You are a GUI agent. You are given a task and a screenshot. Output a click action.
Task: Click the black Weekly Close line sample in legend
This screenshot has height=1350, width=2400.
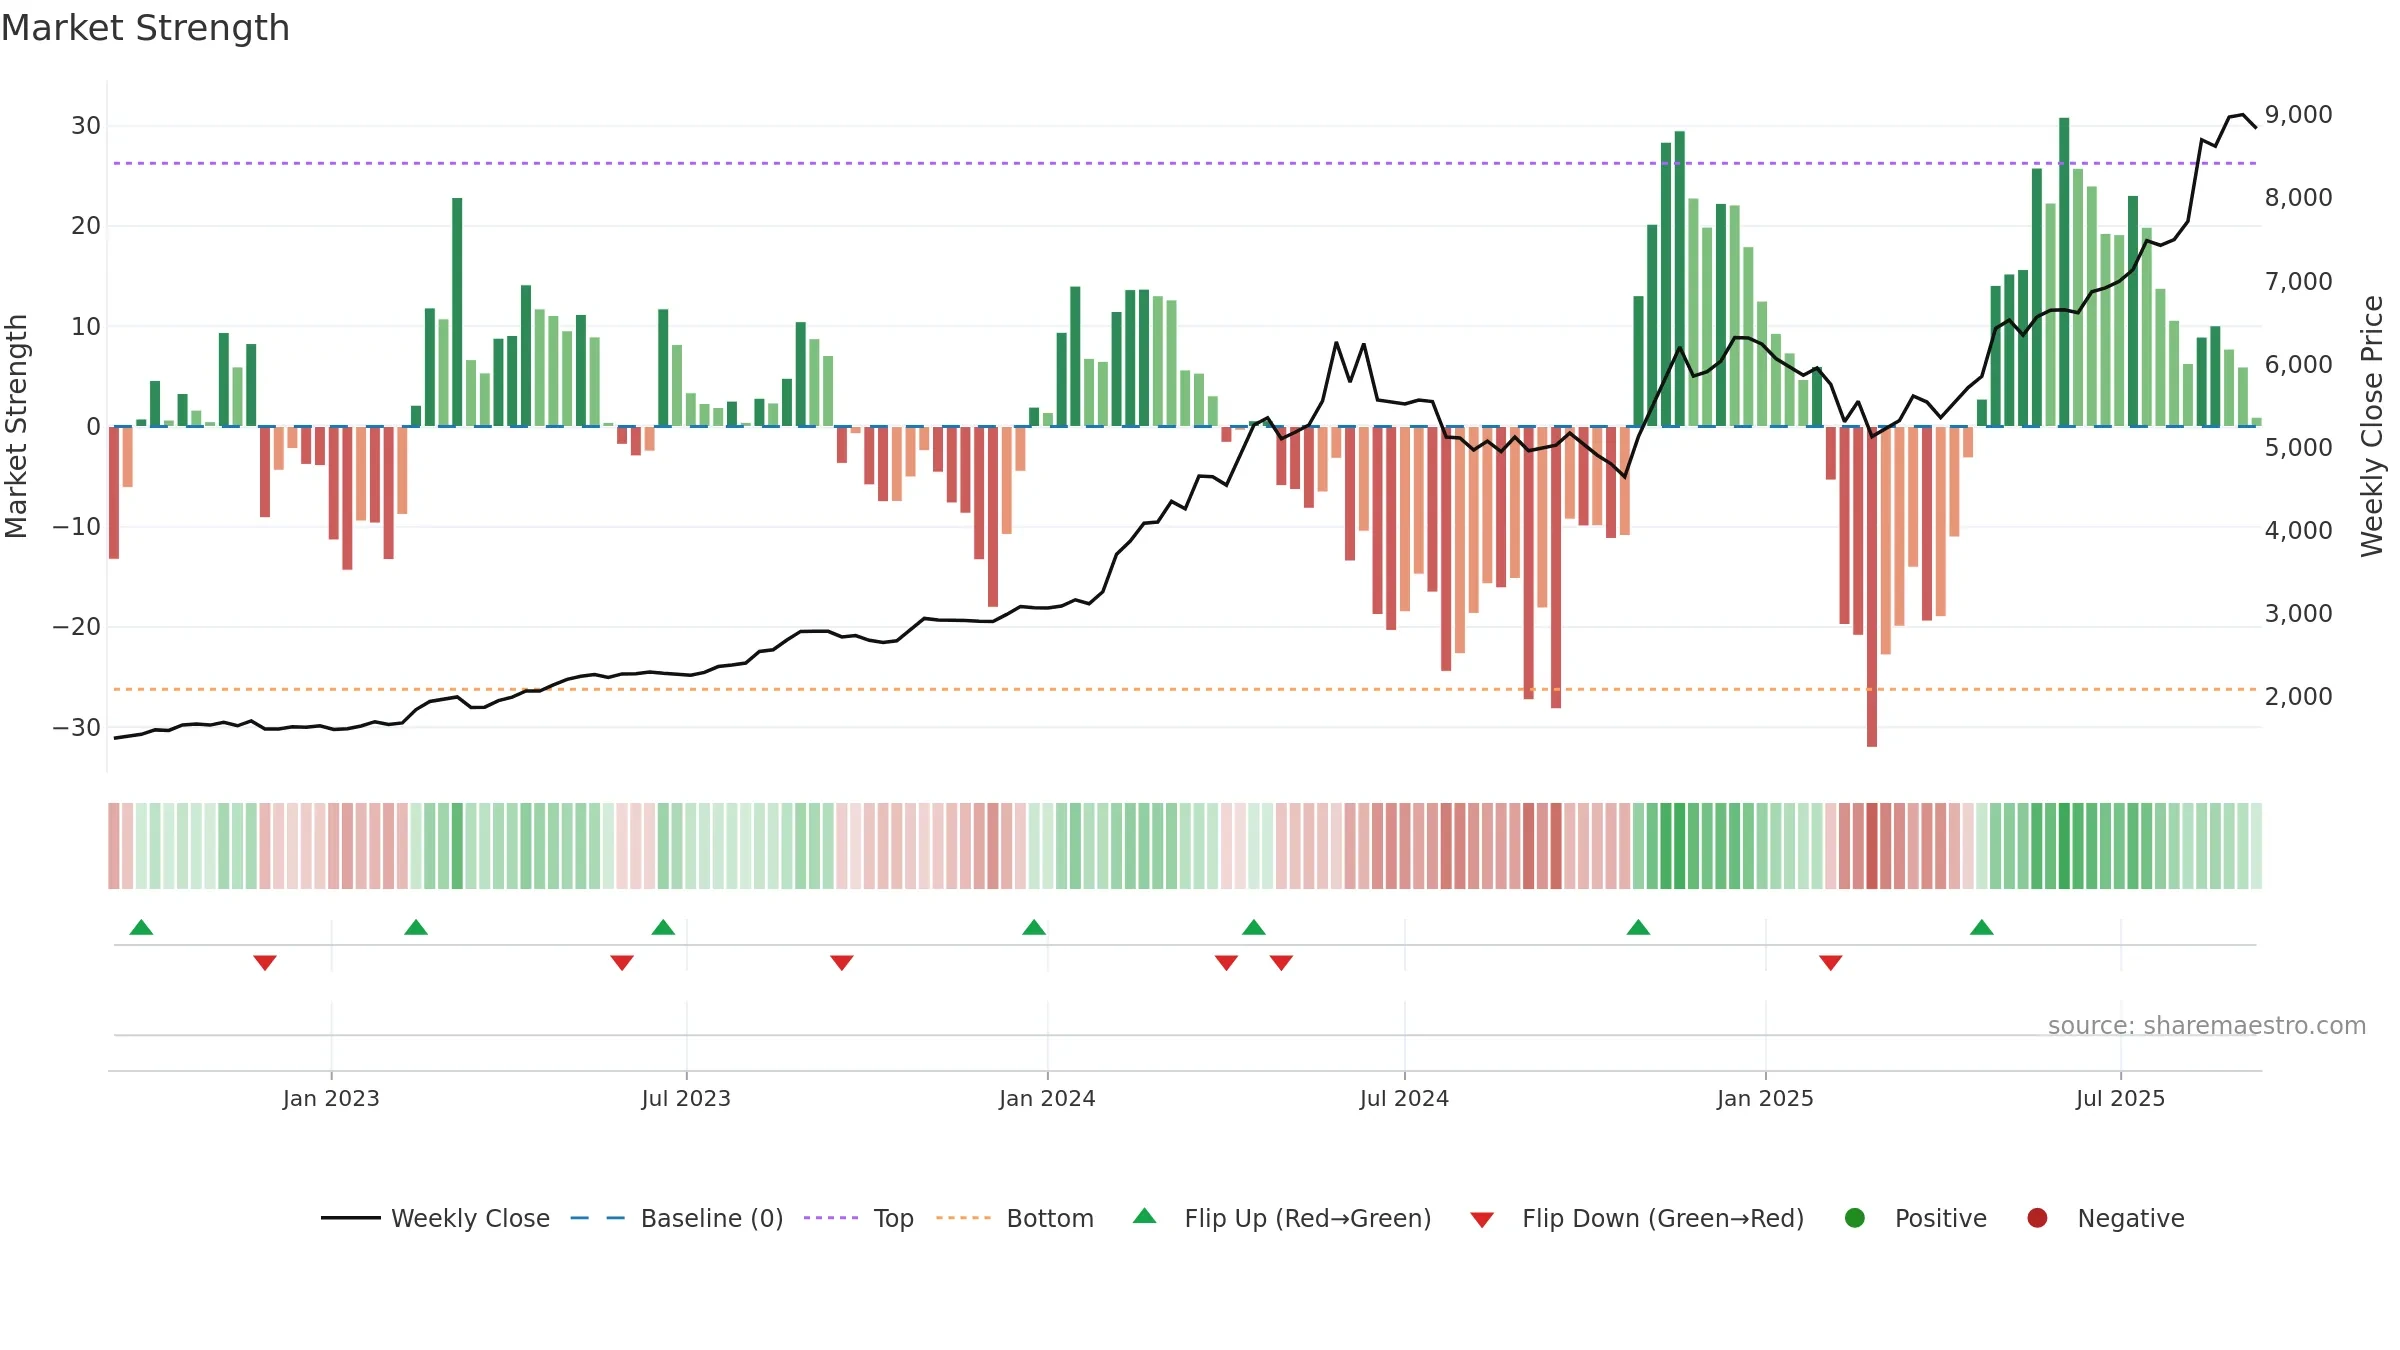(x=351, y=1218)
